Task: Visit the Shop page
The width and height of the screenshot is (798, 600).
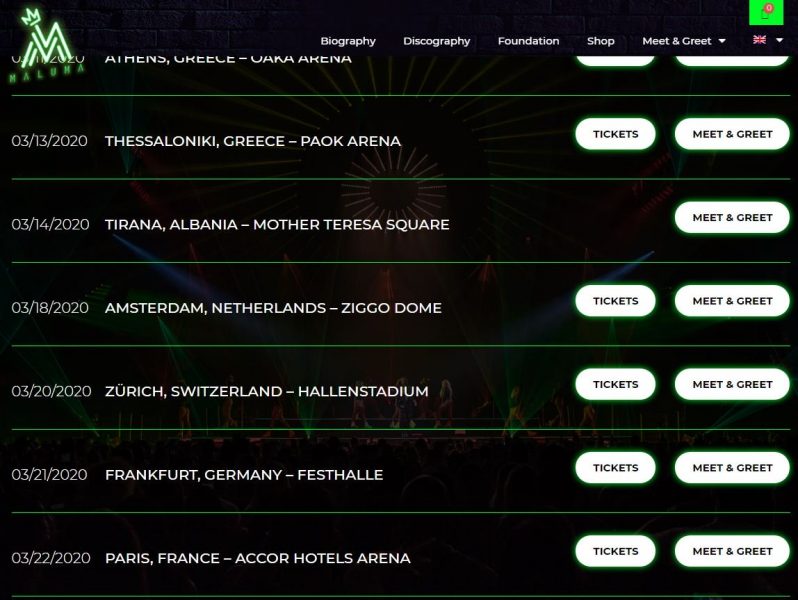Action: click(601, 41)
